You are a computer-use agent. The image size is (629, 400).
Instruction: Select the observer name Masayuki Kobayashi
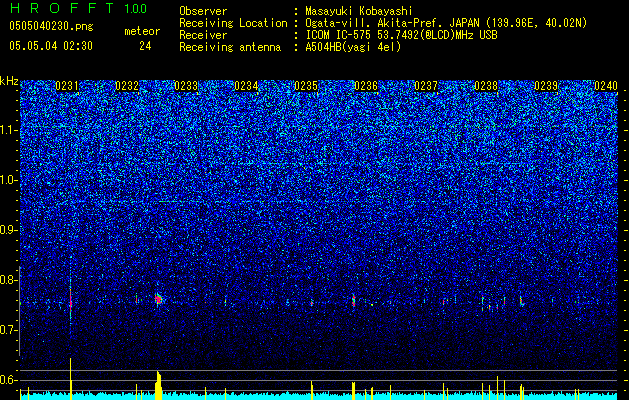[359, 11]
